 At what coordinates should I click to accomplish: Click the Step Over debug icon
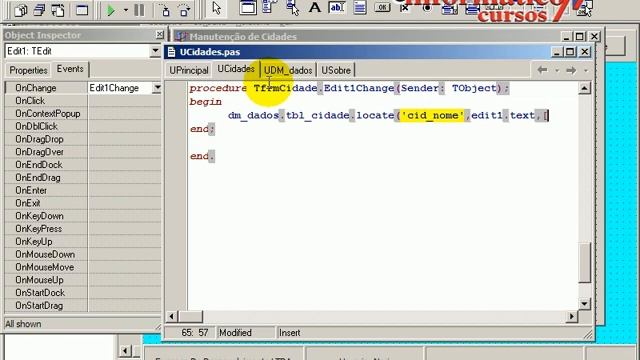184,10
